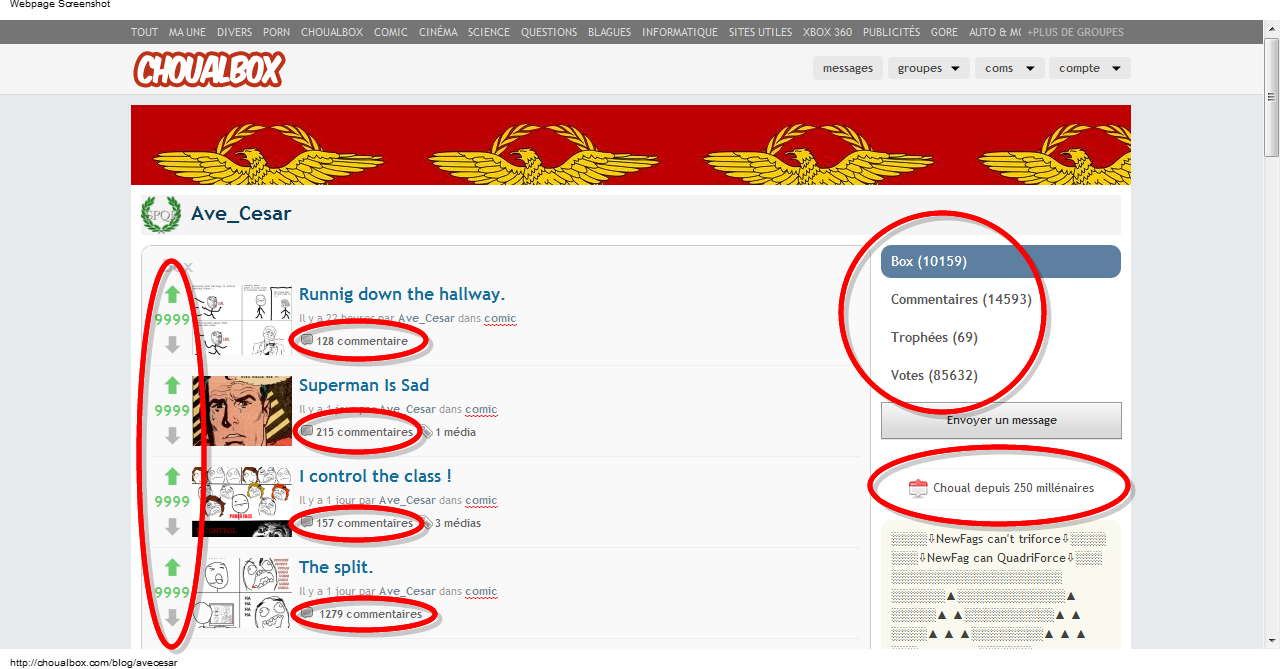Click the "Envoyer un message" button
Screen dimensions: 1280x669
1001,420
